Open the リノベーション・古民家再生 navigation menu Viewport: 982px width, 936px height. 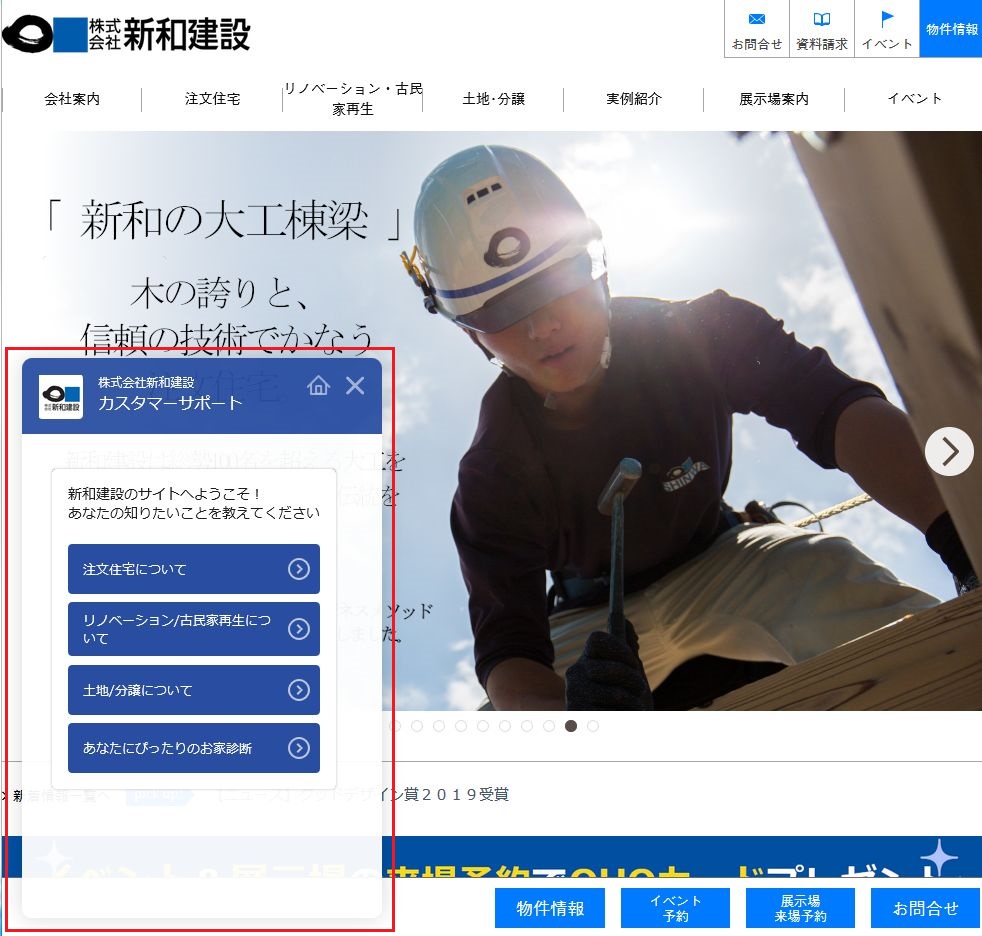click(x=353, y=99)
